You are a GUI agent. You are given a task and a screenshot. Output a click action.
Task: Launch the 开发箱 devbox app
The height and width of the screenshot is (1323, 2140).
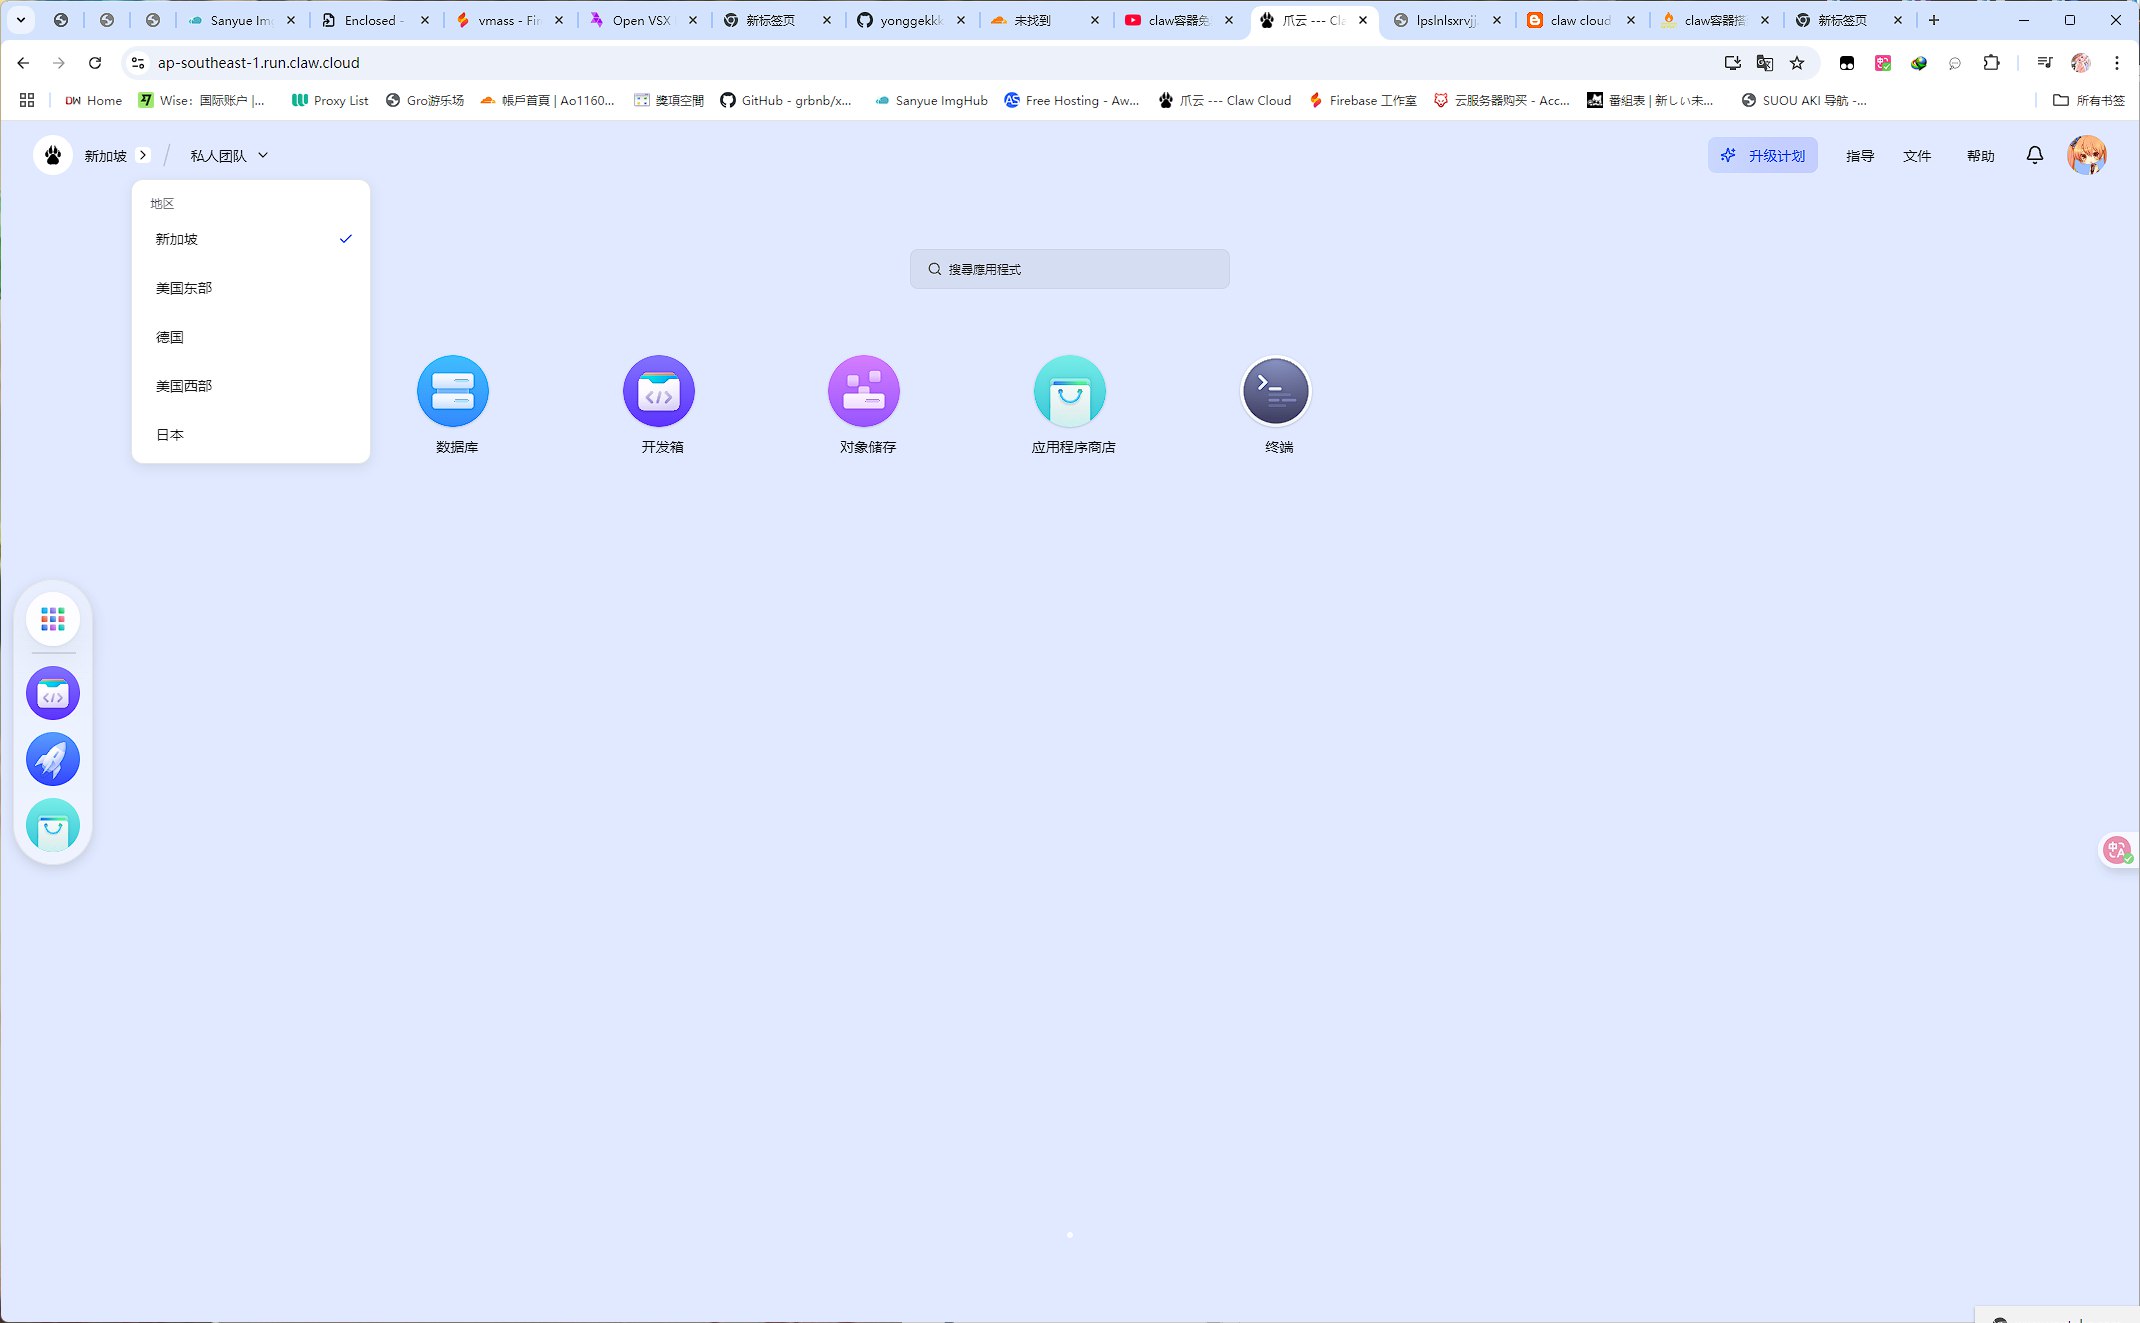tap(658, 392)
